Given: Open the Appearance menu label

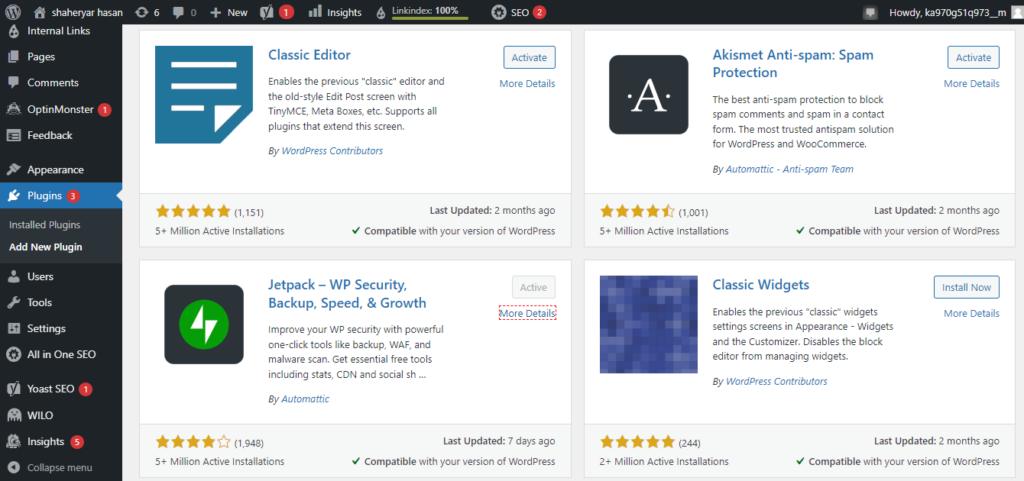Looking at the screenshot, I should click(56, 170).
